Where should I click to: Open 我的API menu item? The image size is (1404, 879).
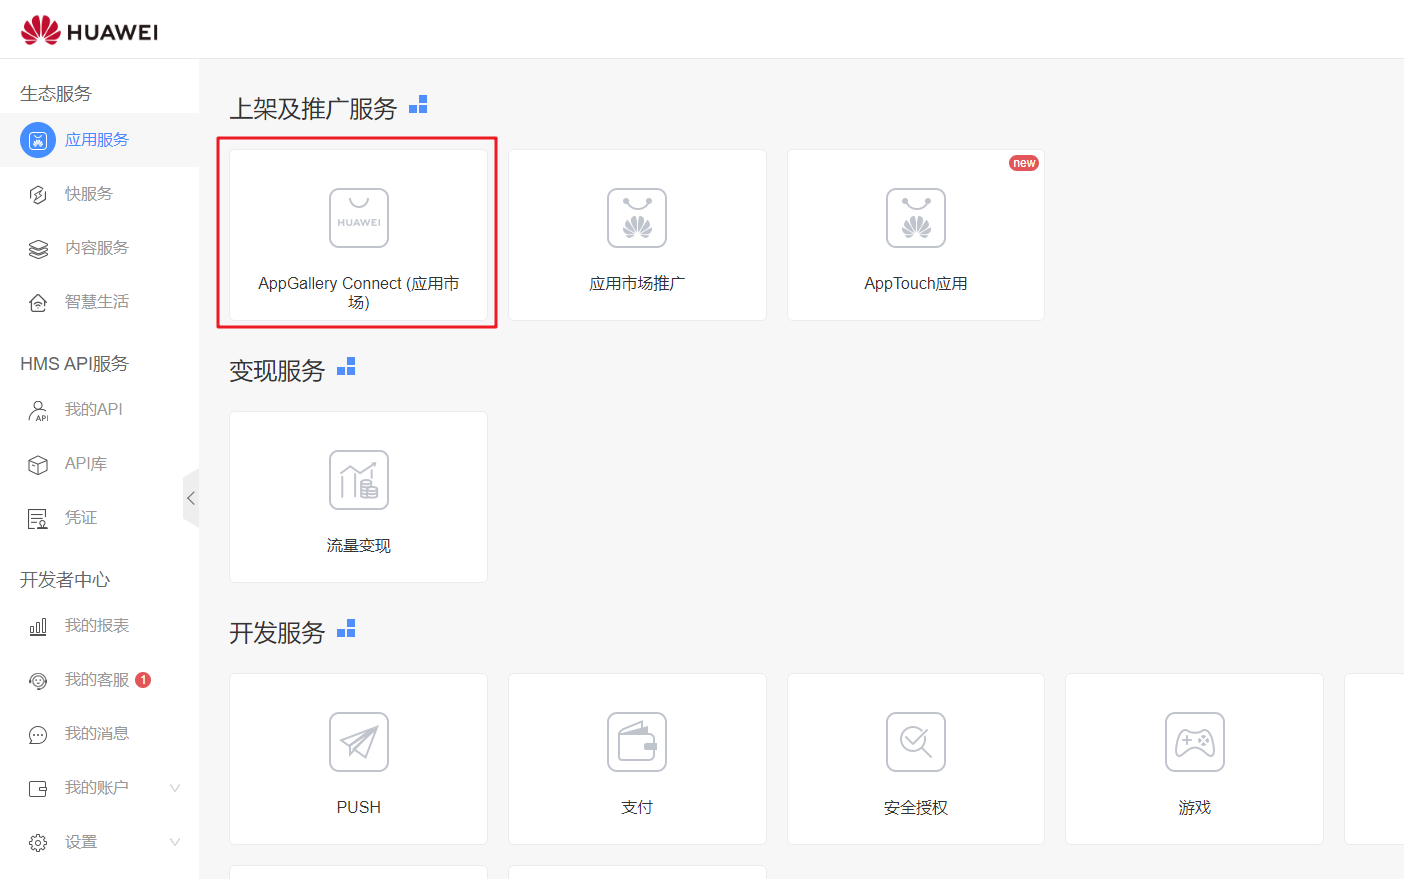click(x=100, y=410)
